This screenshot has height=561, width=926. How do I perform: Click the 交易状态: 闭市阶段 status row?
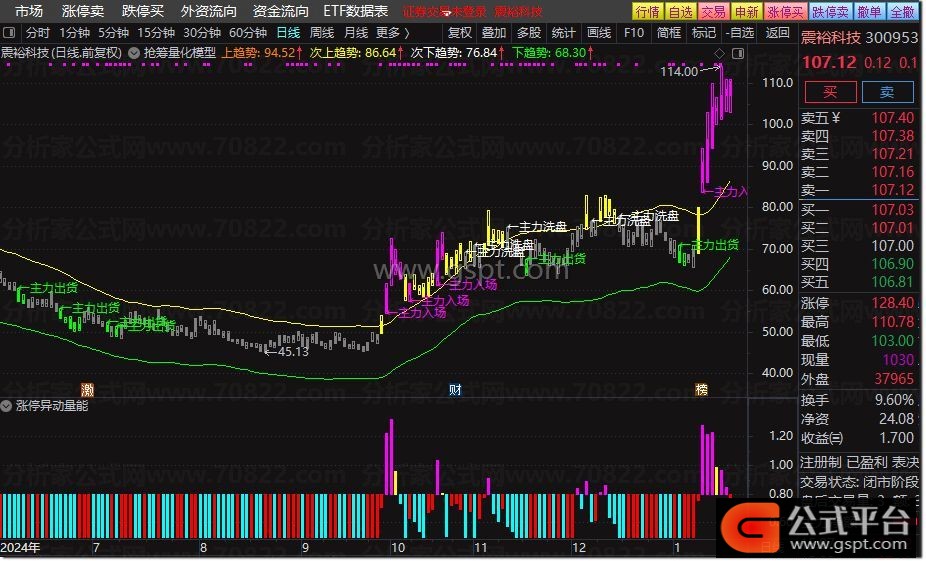tap(860, 482)
